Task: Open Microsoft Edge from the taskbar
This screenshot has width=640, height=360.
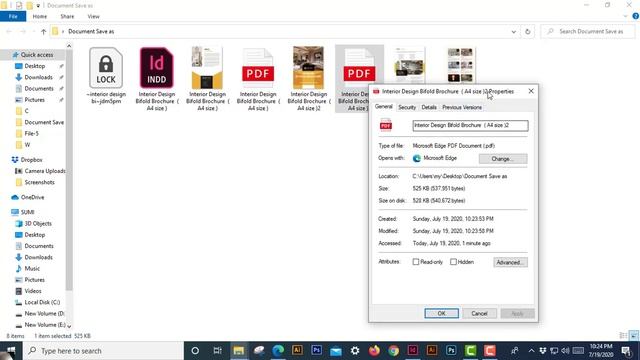Action: pos(278,351)
